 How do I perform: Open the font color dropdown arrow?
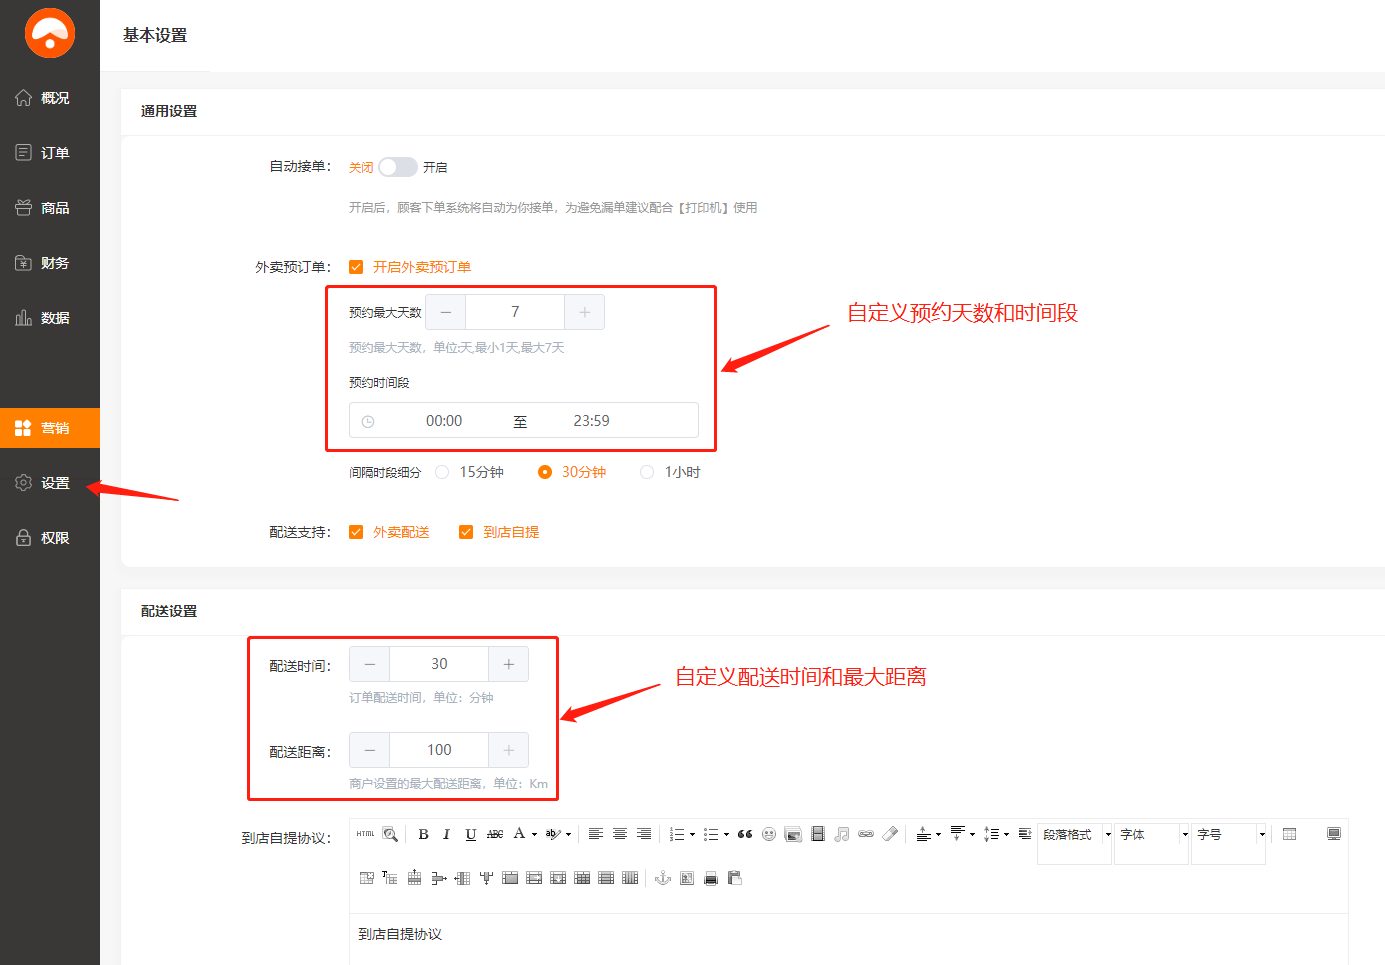535,834
